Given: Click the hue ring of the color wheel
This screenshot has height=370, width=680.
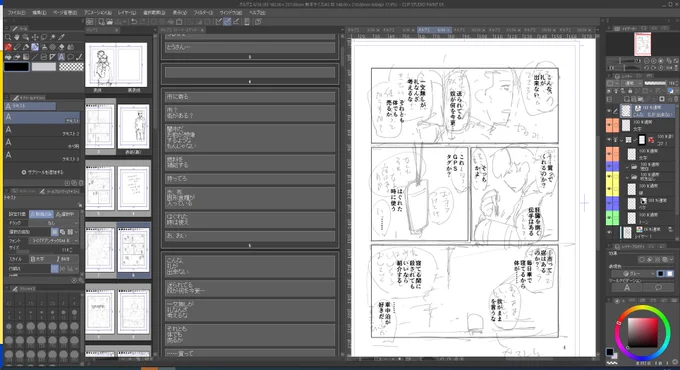Looking at the screenshot, I should click(642, 308).
